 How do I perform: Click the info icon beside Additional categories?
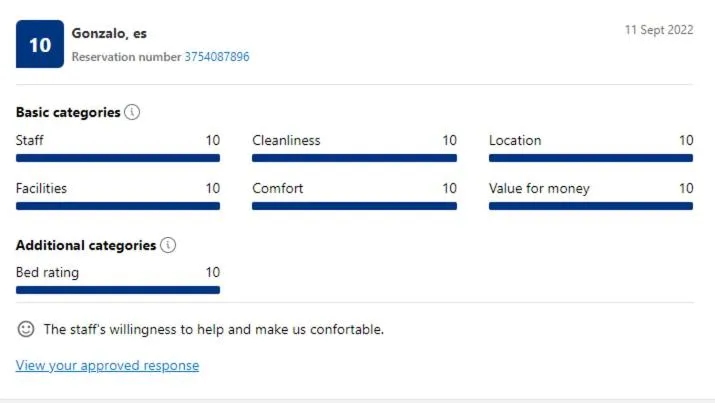(168, 245)
